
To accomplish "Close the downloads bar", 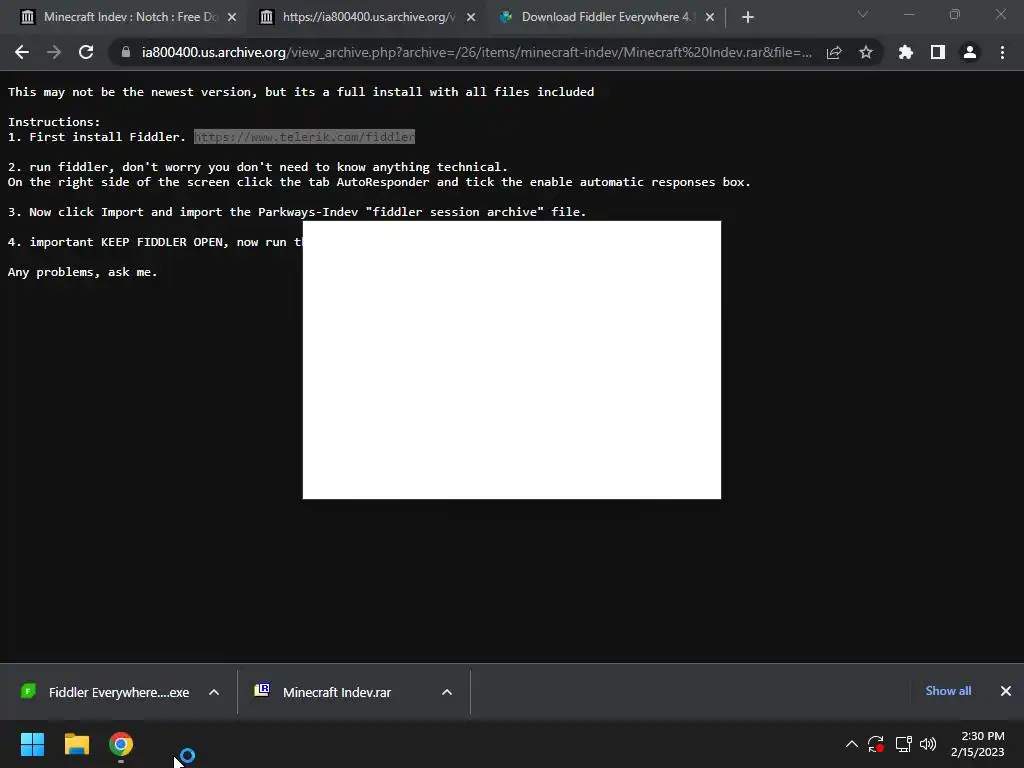I will coord(1006,691).
